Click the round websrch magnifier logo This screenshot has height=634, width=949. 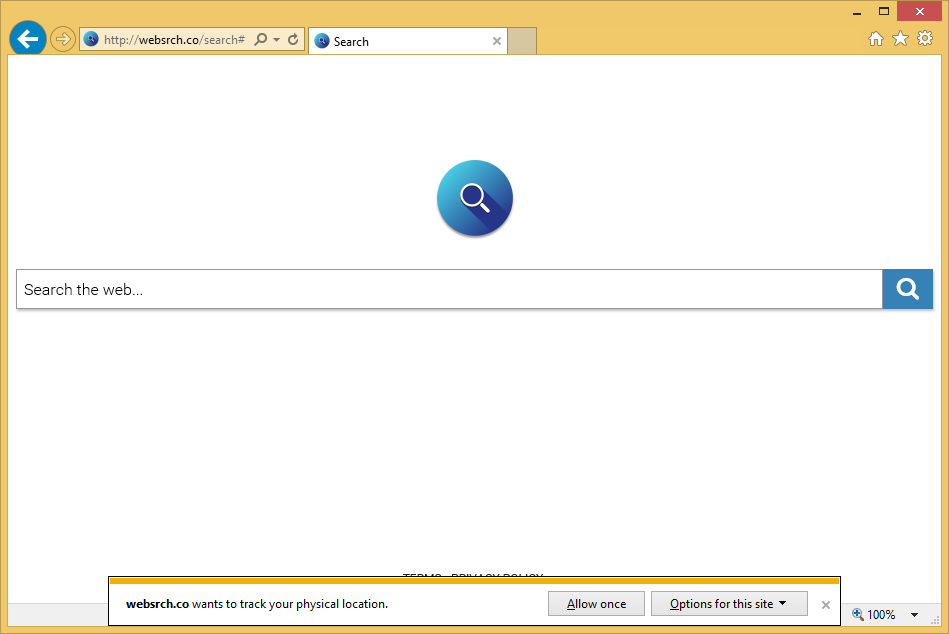[x=475, y=198]
